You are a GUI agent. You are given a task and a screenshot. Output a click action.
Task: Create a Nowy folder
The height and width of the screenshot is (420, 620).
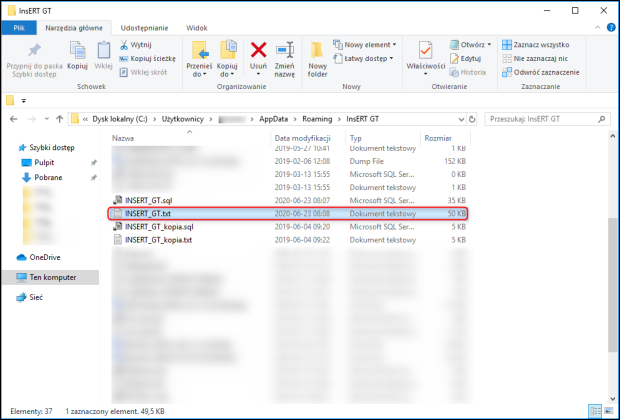pyautogui.click(x=317, y=59)
